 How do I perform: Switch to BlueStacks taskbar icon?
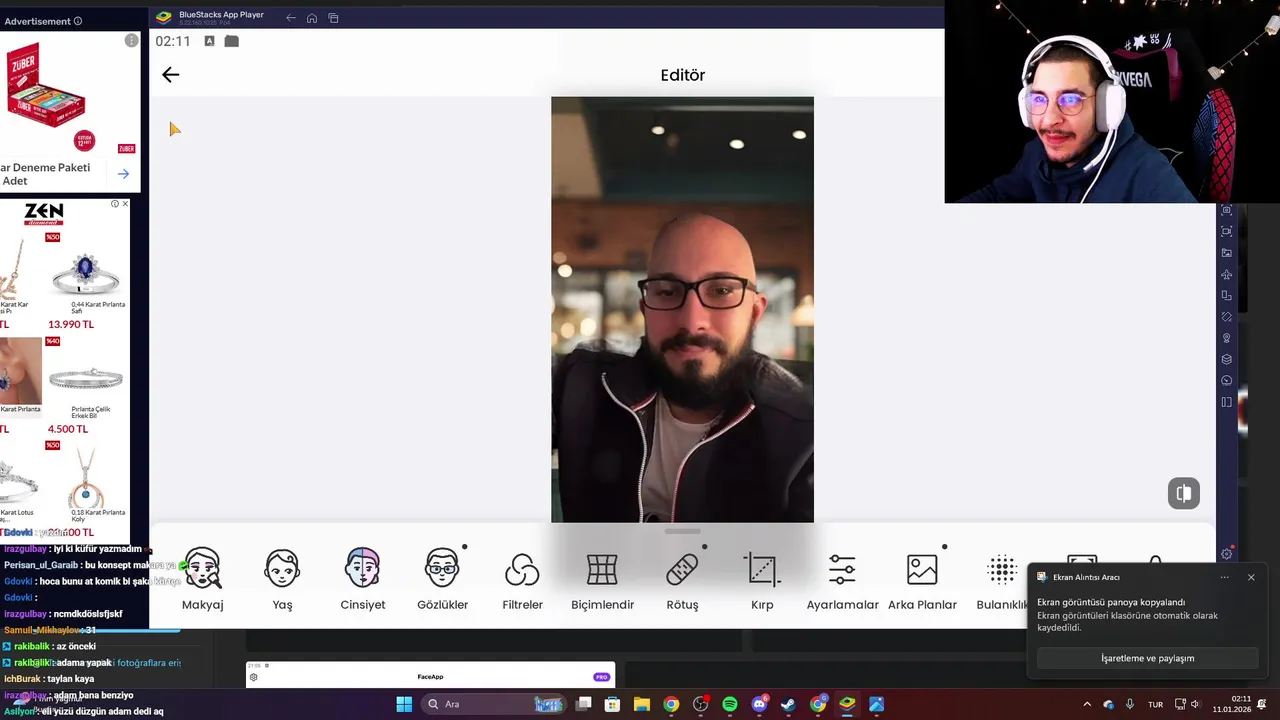tap(847, 704)
